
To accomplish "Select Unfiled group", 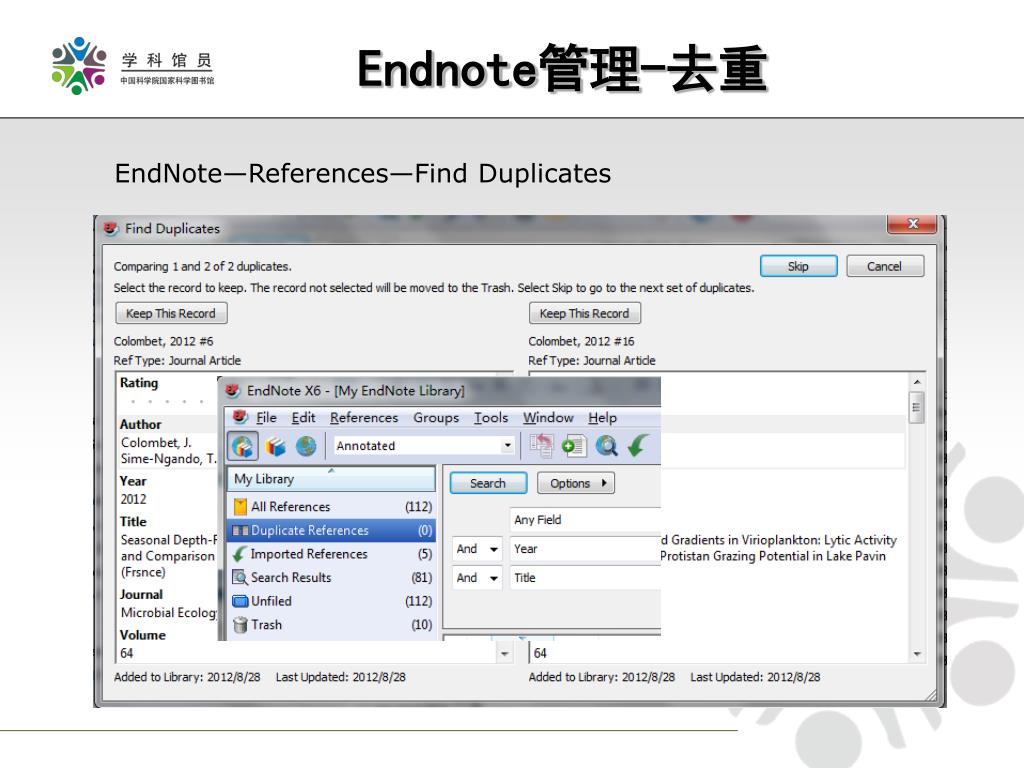I will [331, 601].
